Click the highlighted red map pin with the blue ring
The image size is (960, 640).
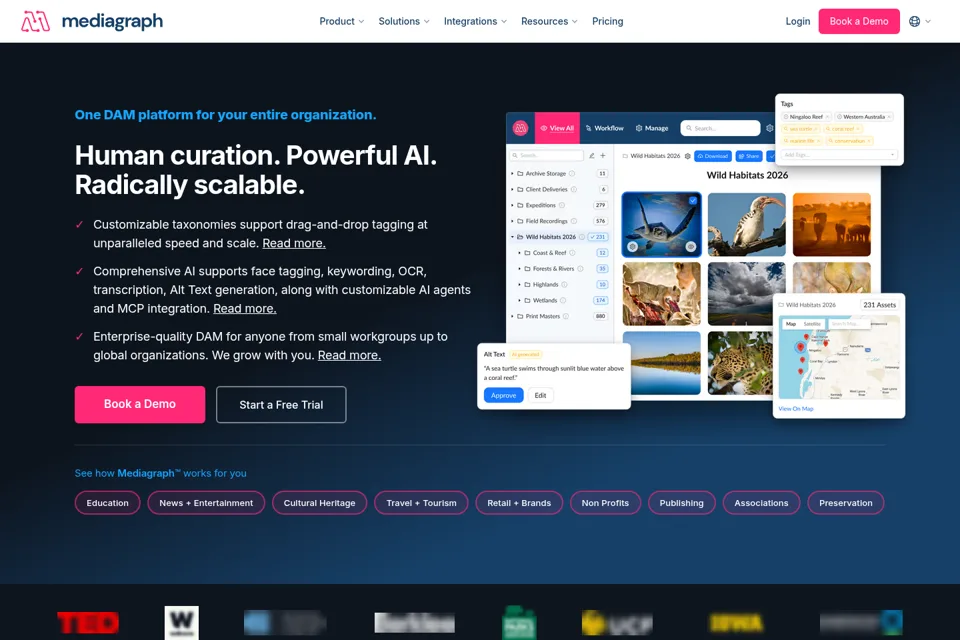(x=800, y=347)
